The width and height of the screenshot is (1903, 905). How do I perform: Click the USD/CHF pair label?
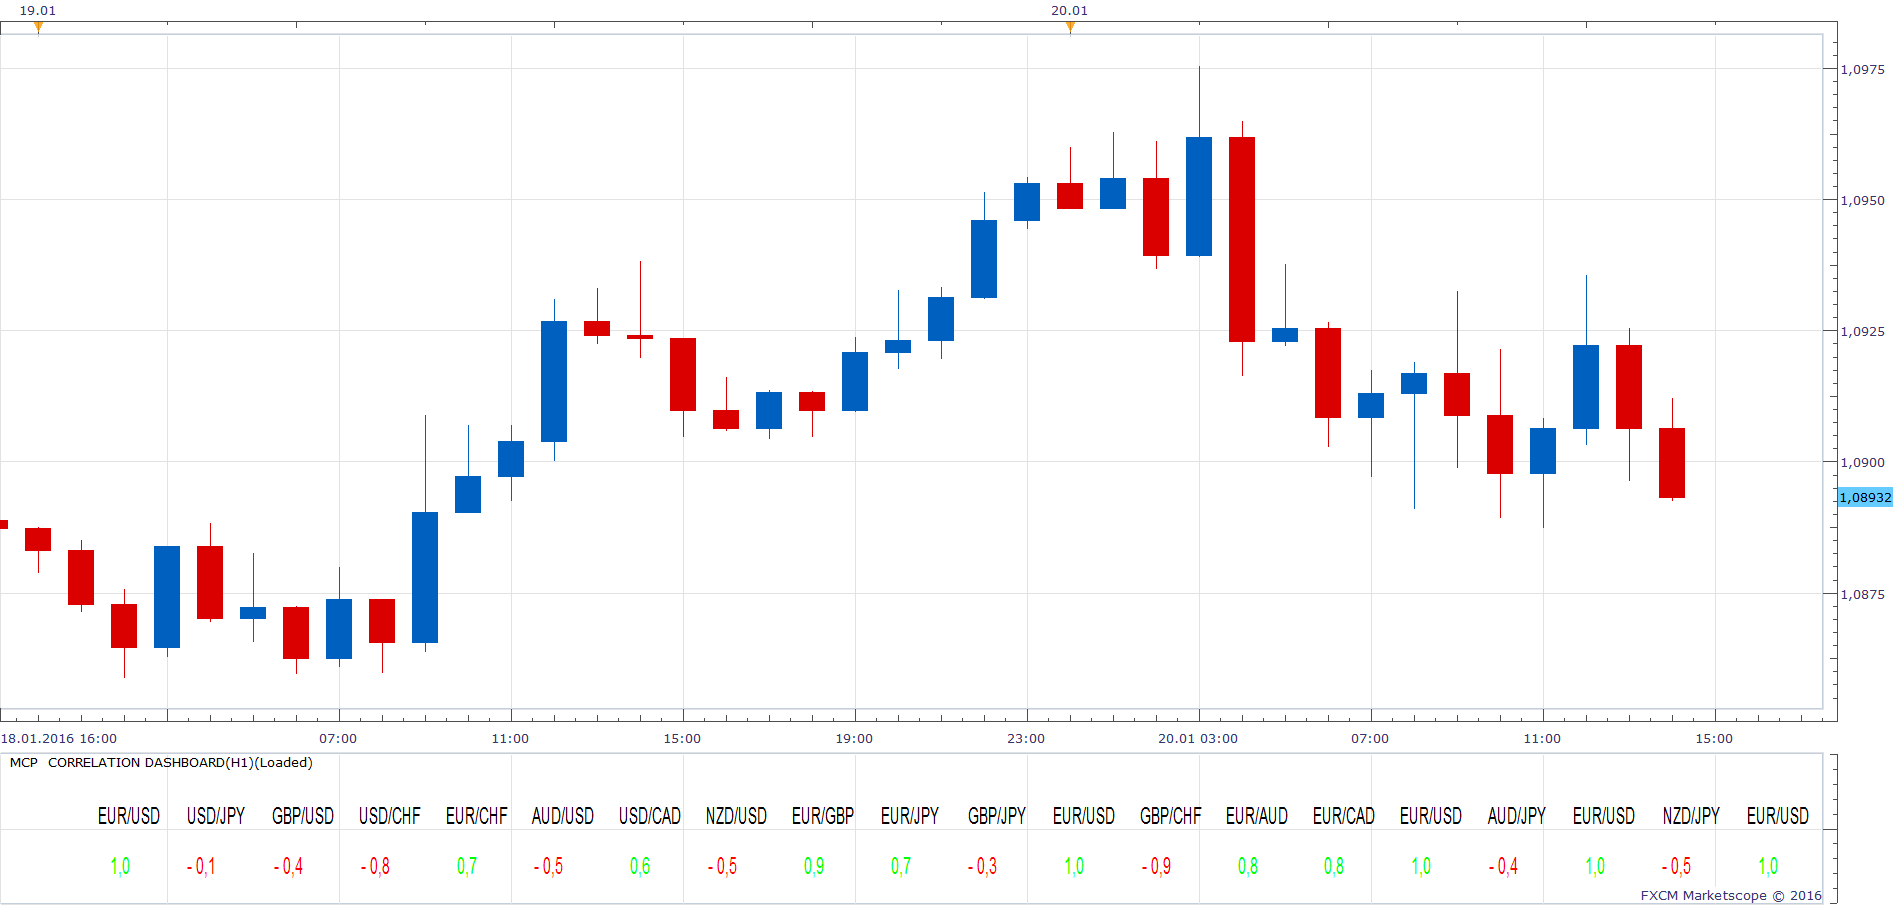(x=390, y=816)
